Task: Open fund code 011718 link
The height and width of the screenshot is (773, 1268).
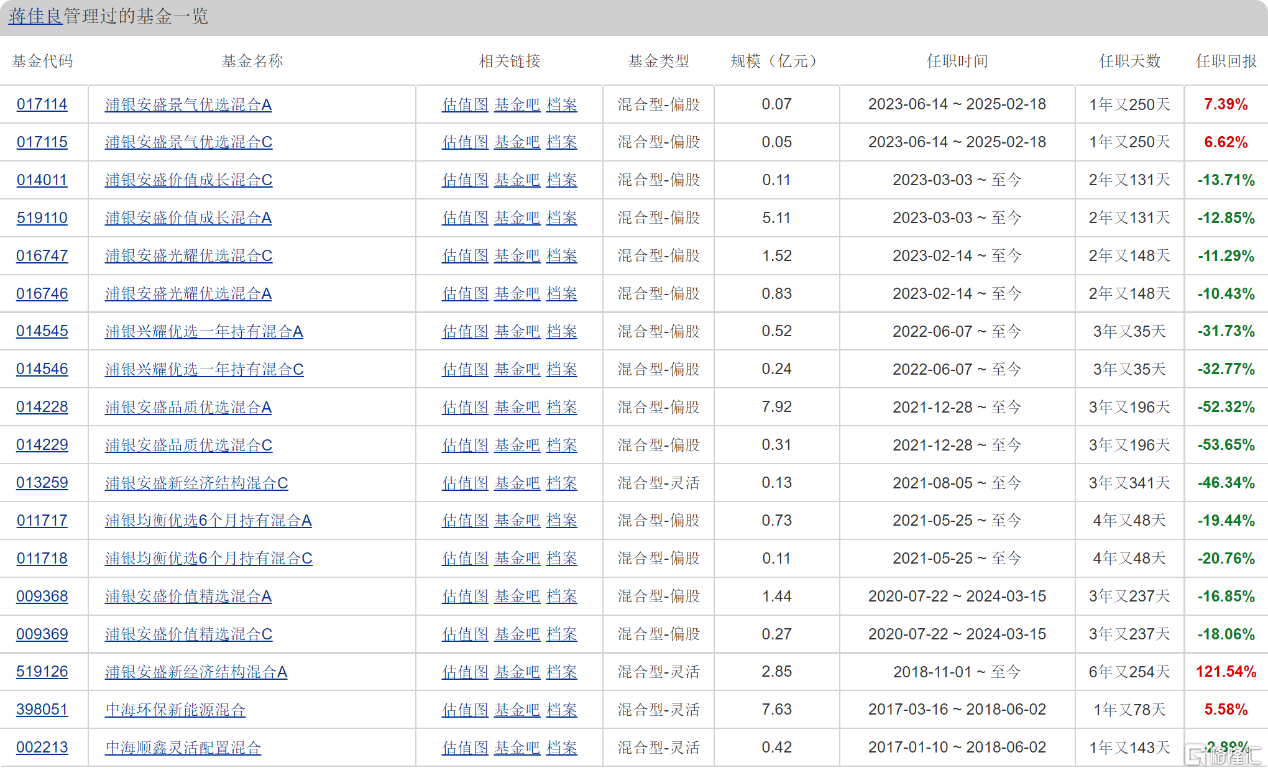Action: [x=42, y=558]
